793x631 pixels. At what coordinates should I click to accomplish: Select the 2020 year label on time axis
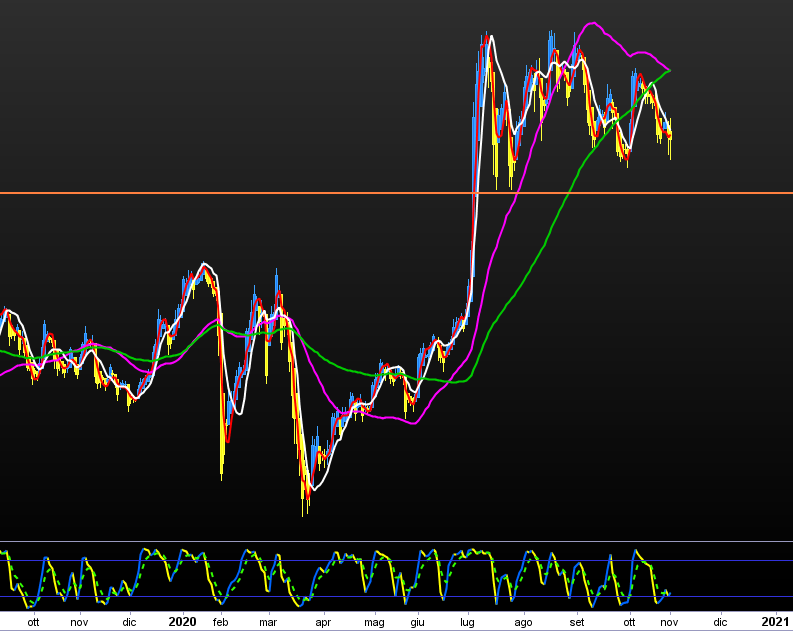click(x=182, y=621)
